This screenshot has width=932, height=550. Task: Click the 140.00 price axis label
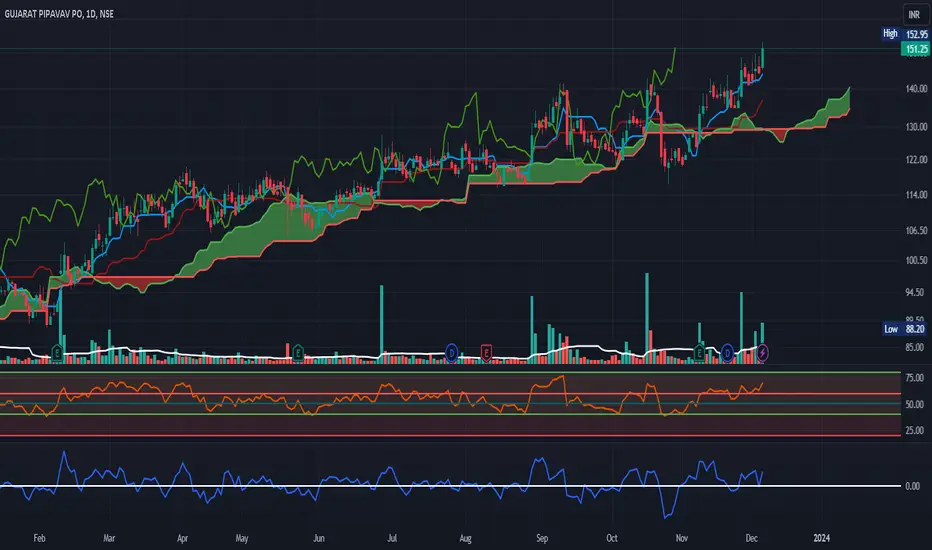coord(916,89)
